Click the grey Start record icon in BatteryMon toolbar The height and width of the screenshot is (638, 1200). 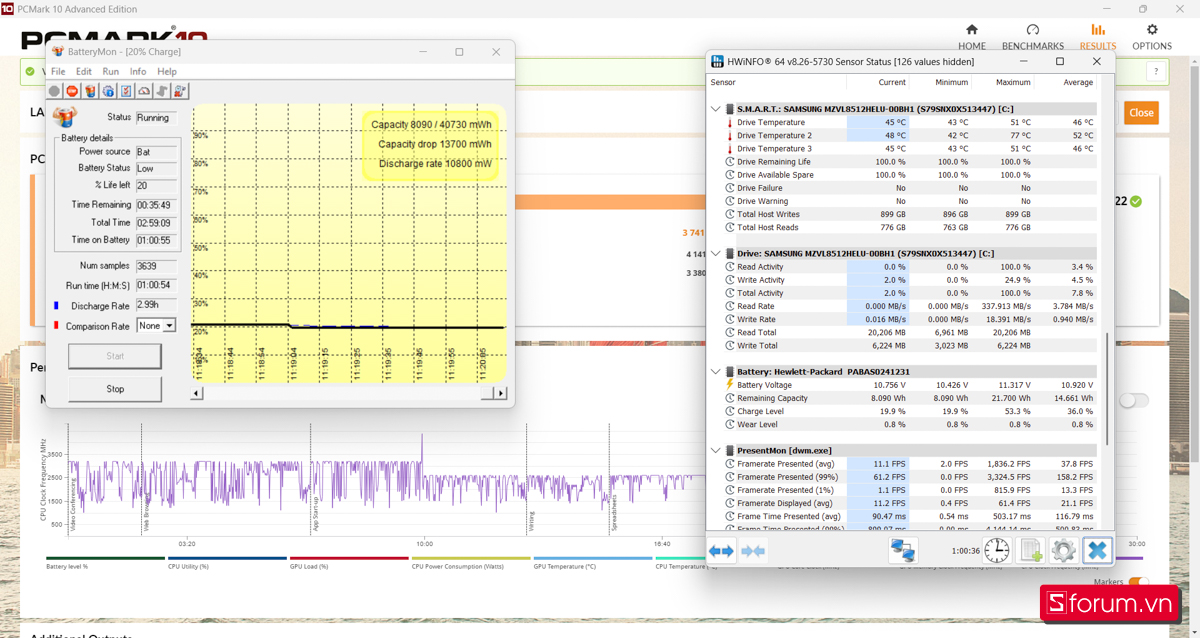[55, 91]
